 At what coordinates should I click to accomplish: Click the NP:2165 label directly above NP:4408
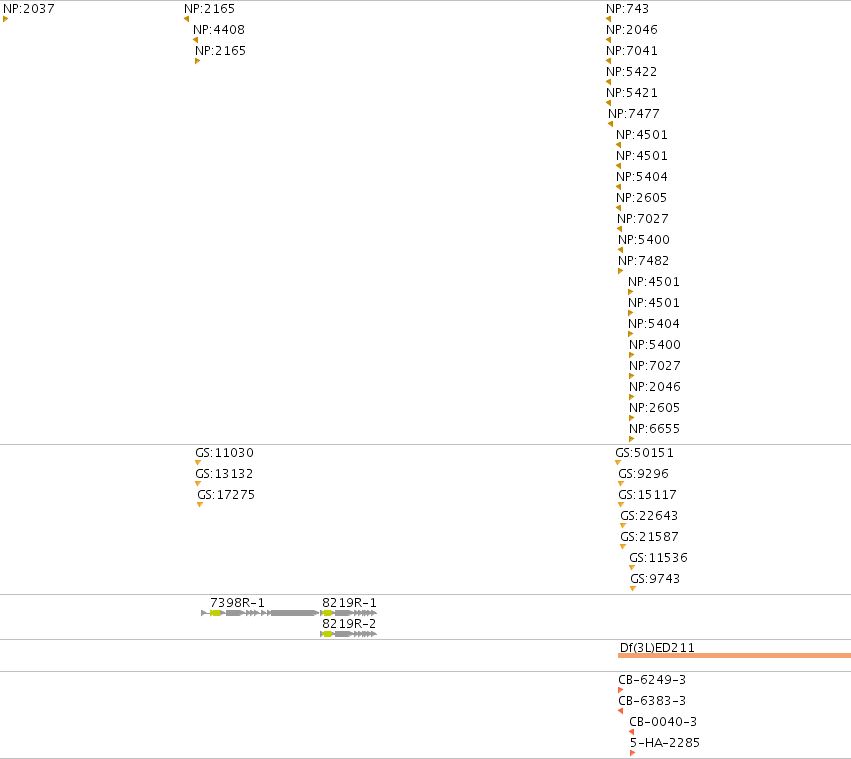point(209,9)
